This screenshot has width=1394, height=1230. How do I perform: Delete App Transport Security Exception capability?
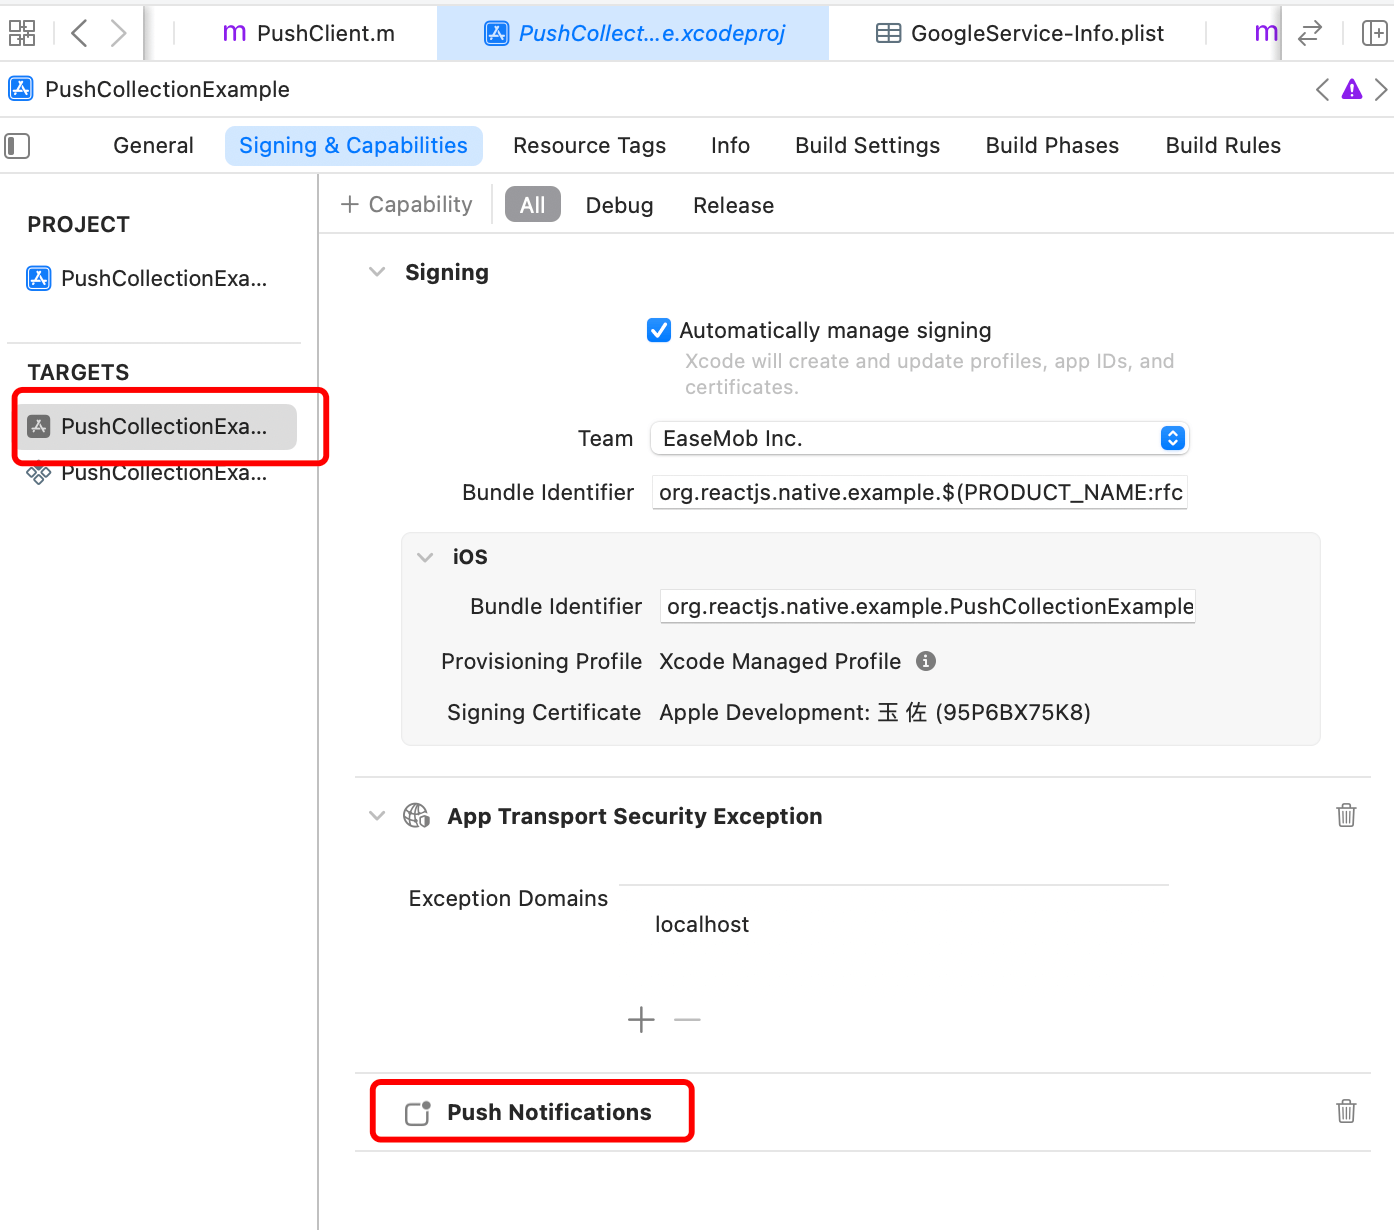(x=1346, y=815)
